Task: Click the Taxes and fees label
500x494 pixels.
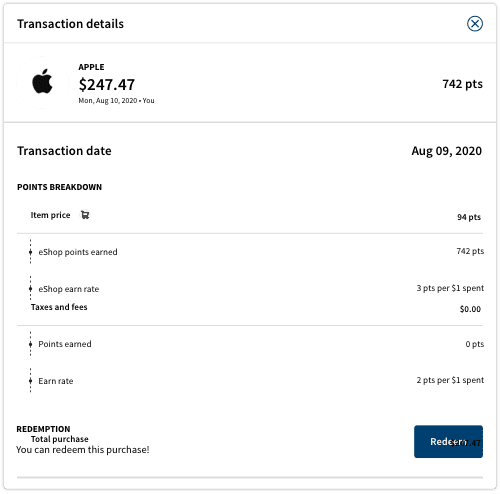Action: (59, 307)
